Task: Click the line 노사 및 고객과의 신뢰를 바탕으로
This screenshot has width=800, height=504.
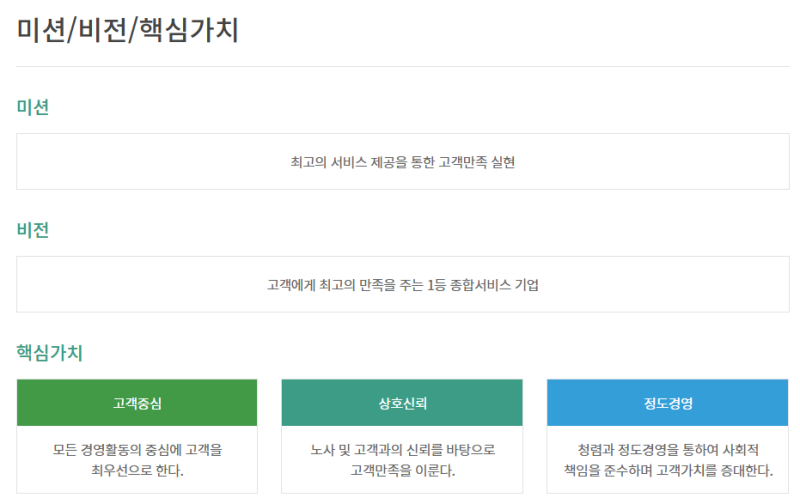Action: (x=402, y=450)
